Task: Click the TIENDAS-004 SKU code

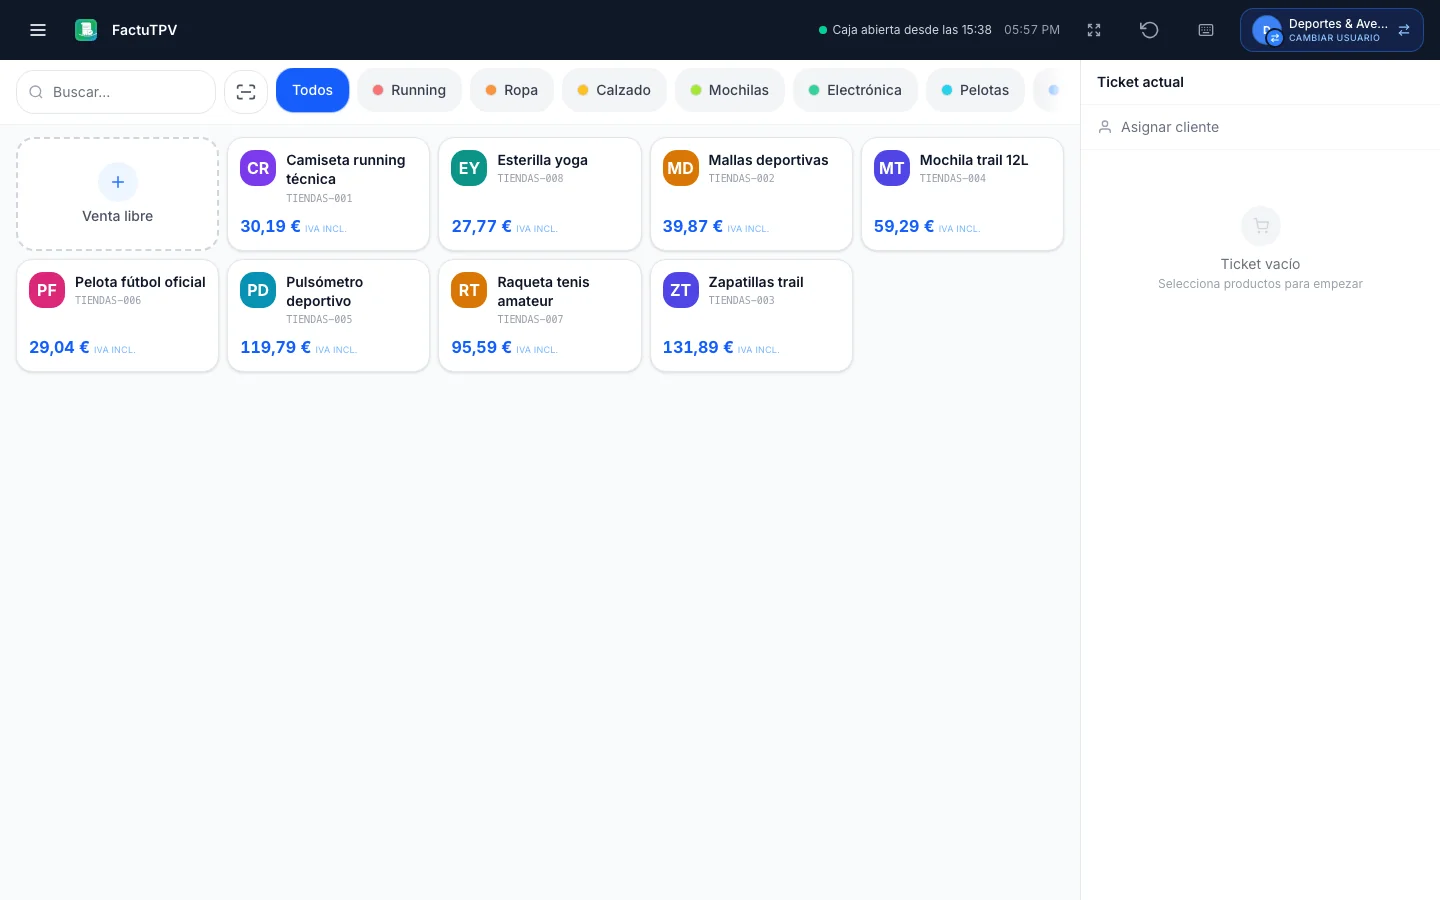Action: [x=953, y=179]
